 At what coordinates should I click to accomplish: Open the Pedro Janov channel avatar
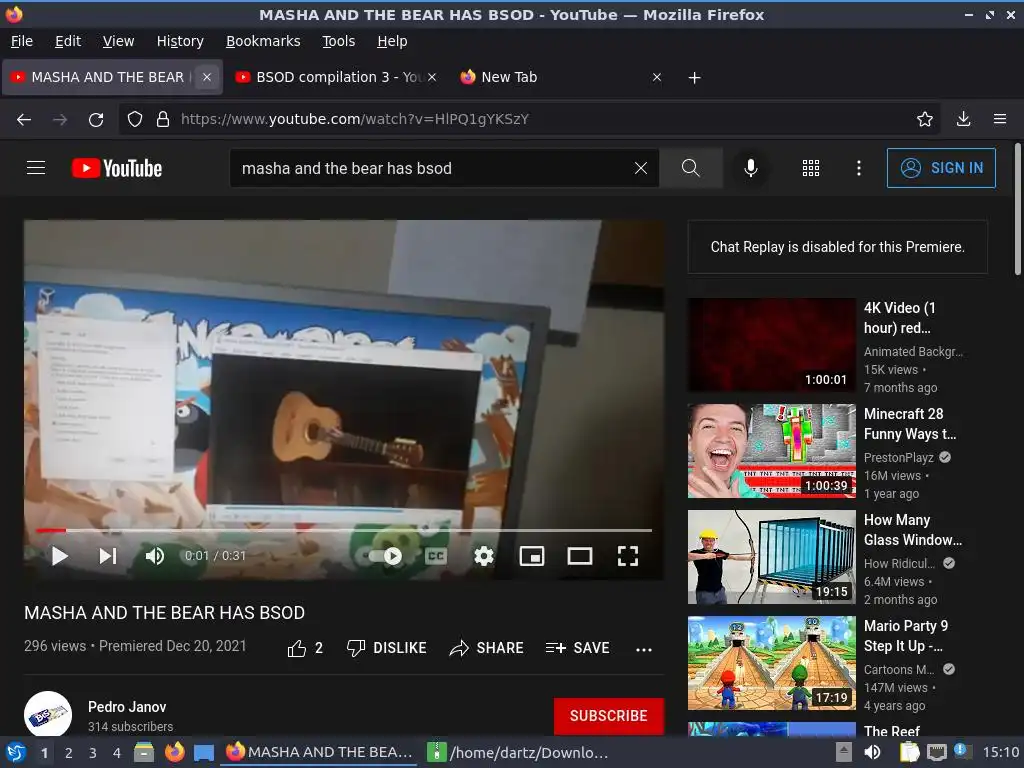click(x=48, y=714)
